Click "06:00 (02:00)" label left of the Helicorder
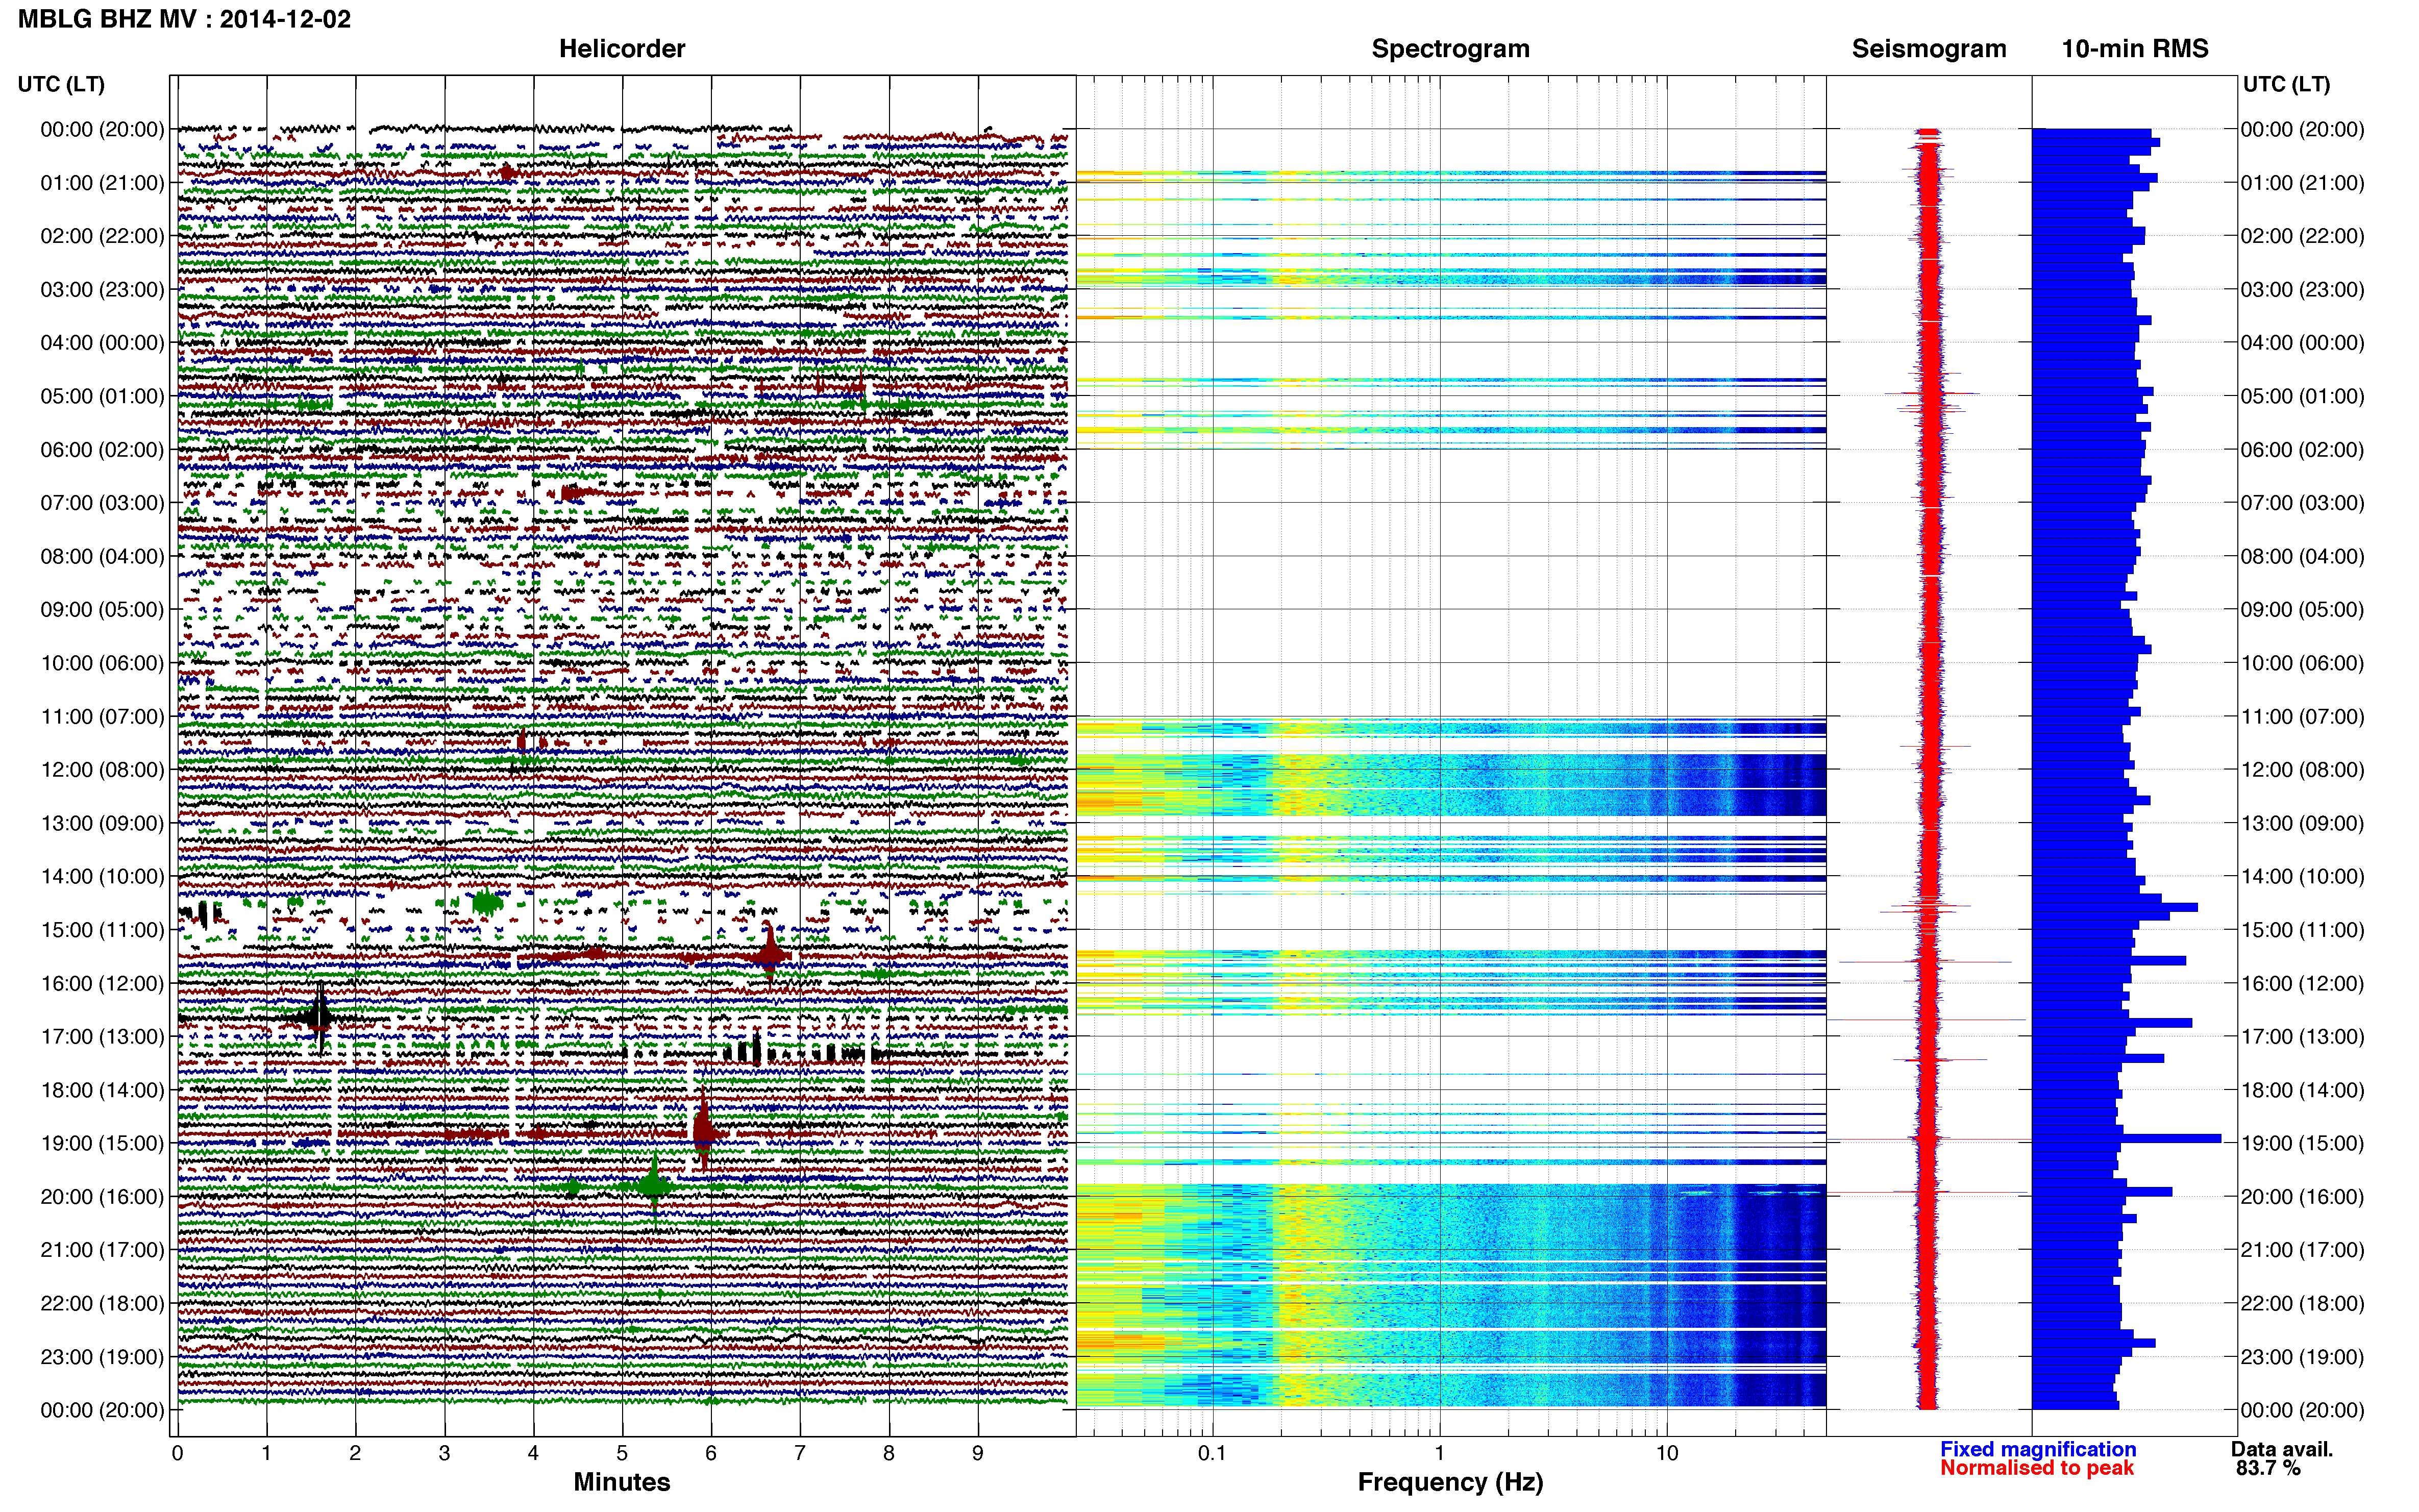Screen dimensions: 2419x1512 (102, 450)
